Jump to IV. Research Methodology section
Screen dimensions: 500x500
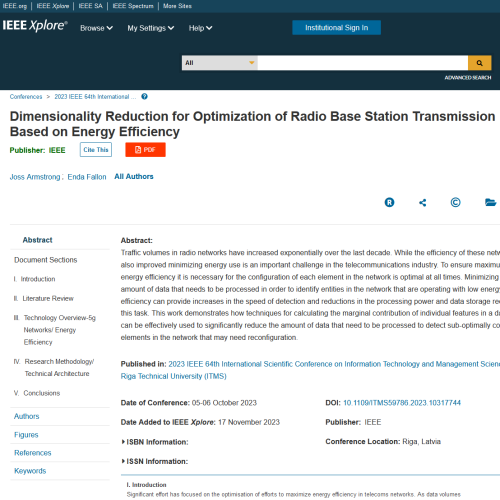click(x=54, y=368)
